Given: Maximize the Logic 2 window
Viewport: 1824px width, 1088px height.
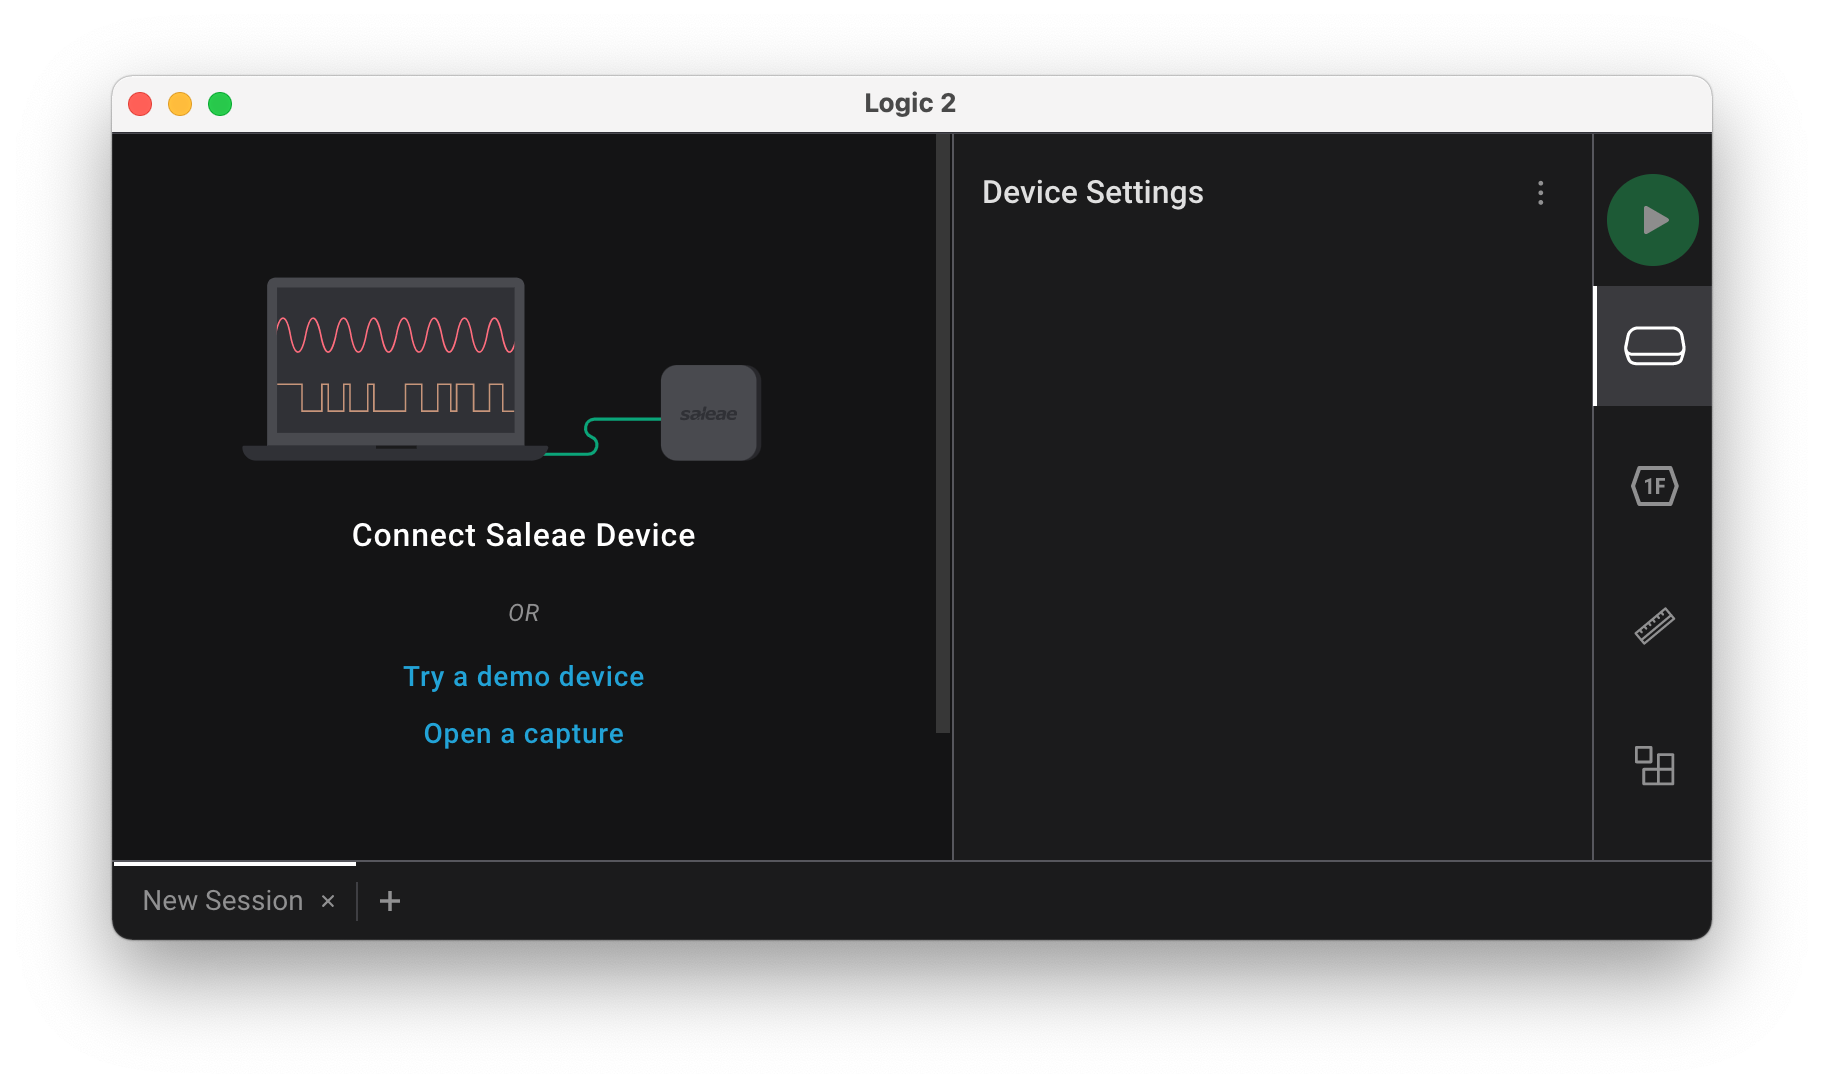Looking at the screenshot, I should pos(220,104).
